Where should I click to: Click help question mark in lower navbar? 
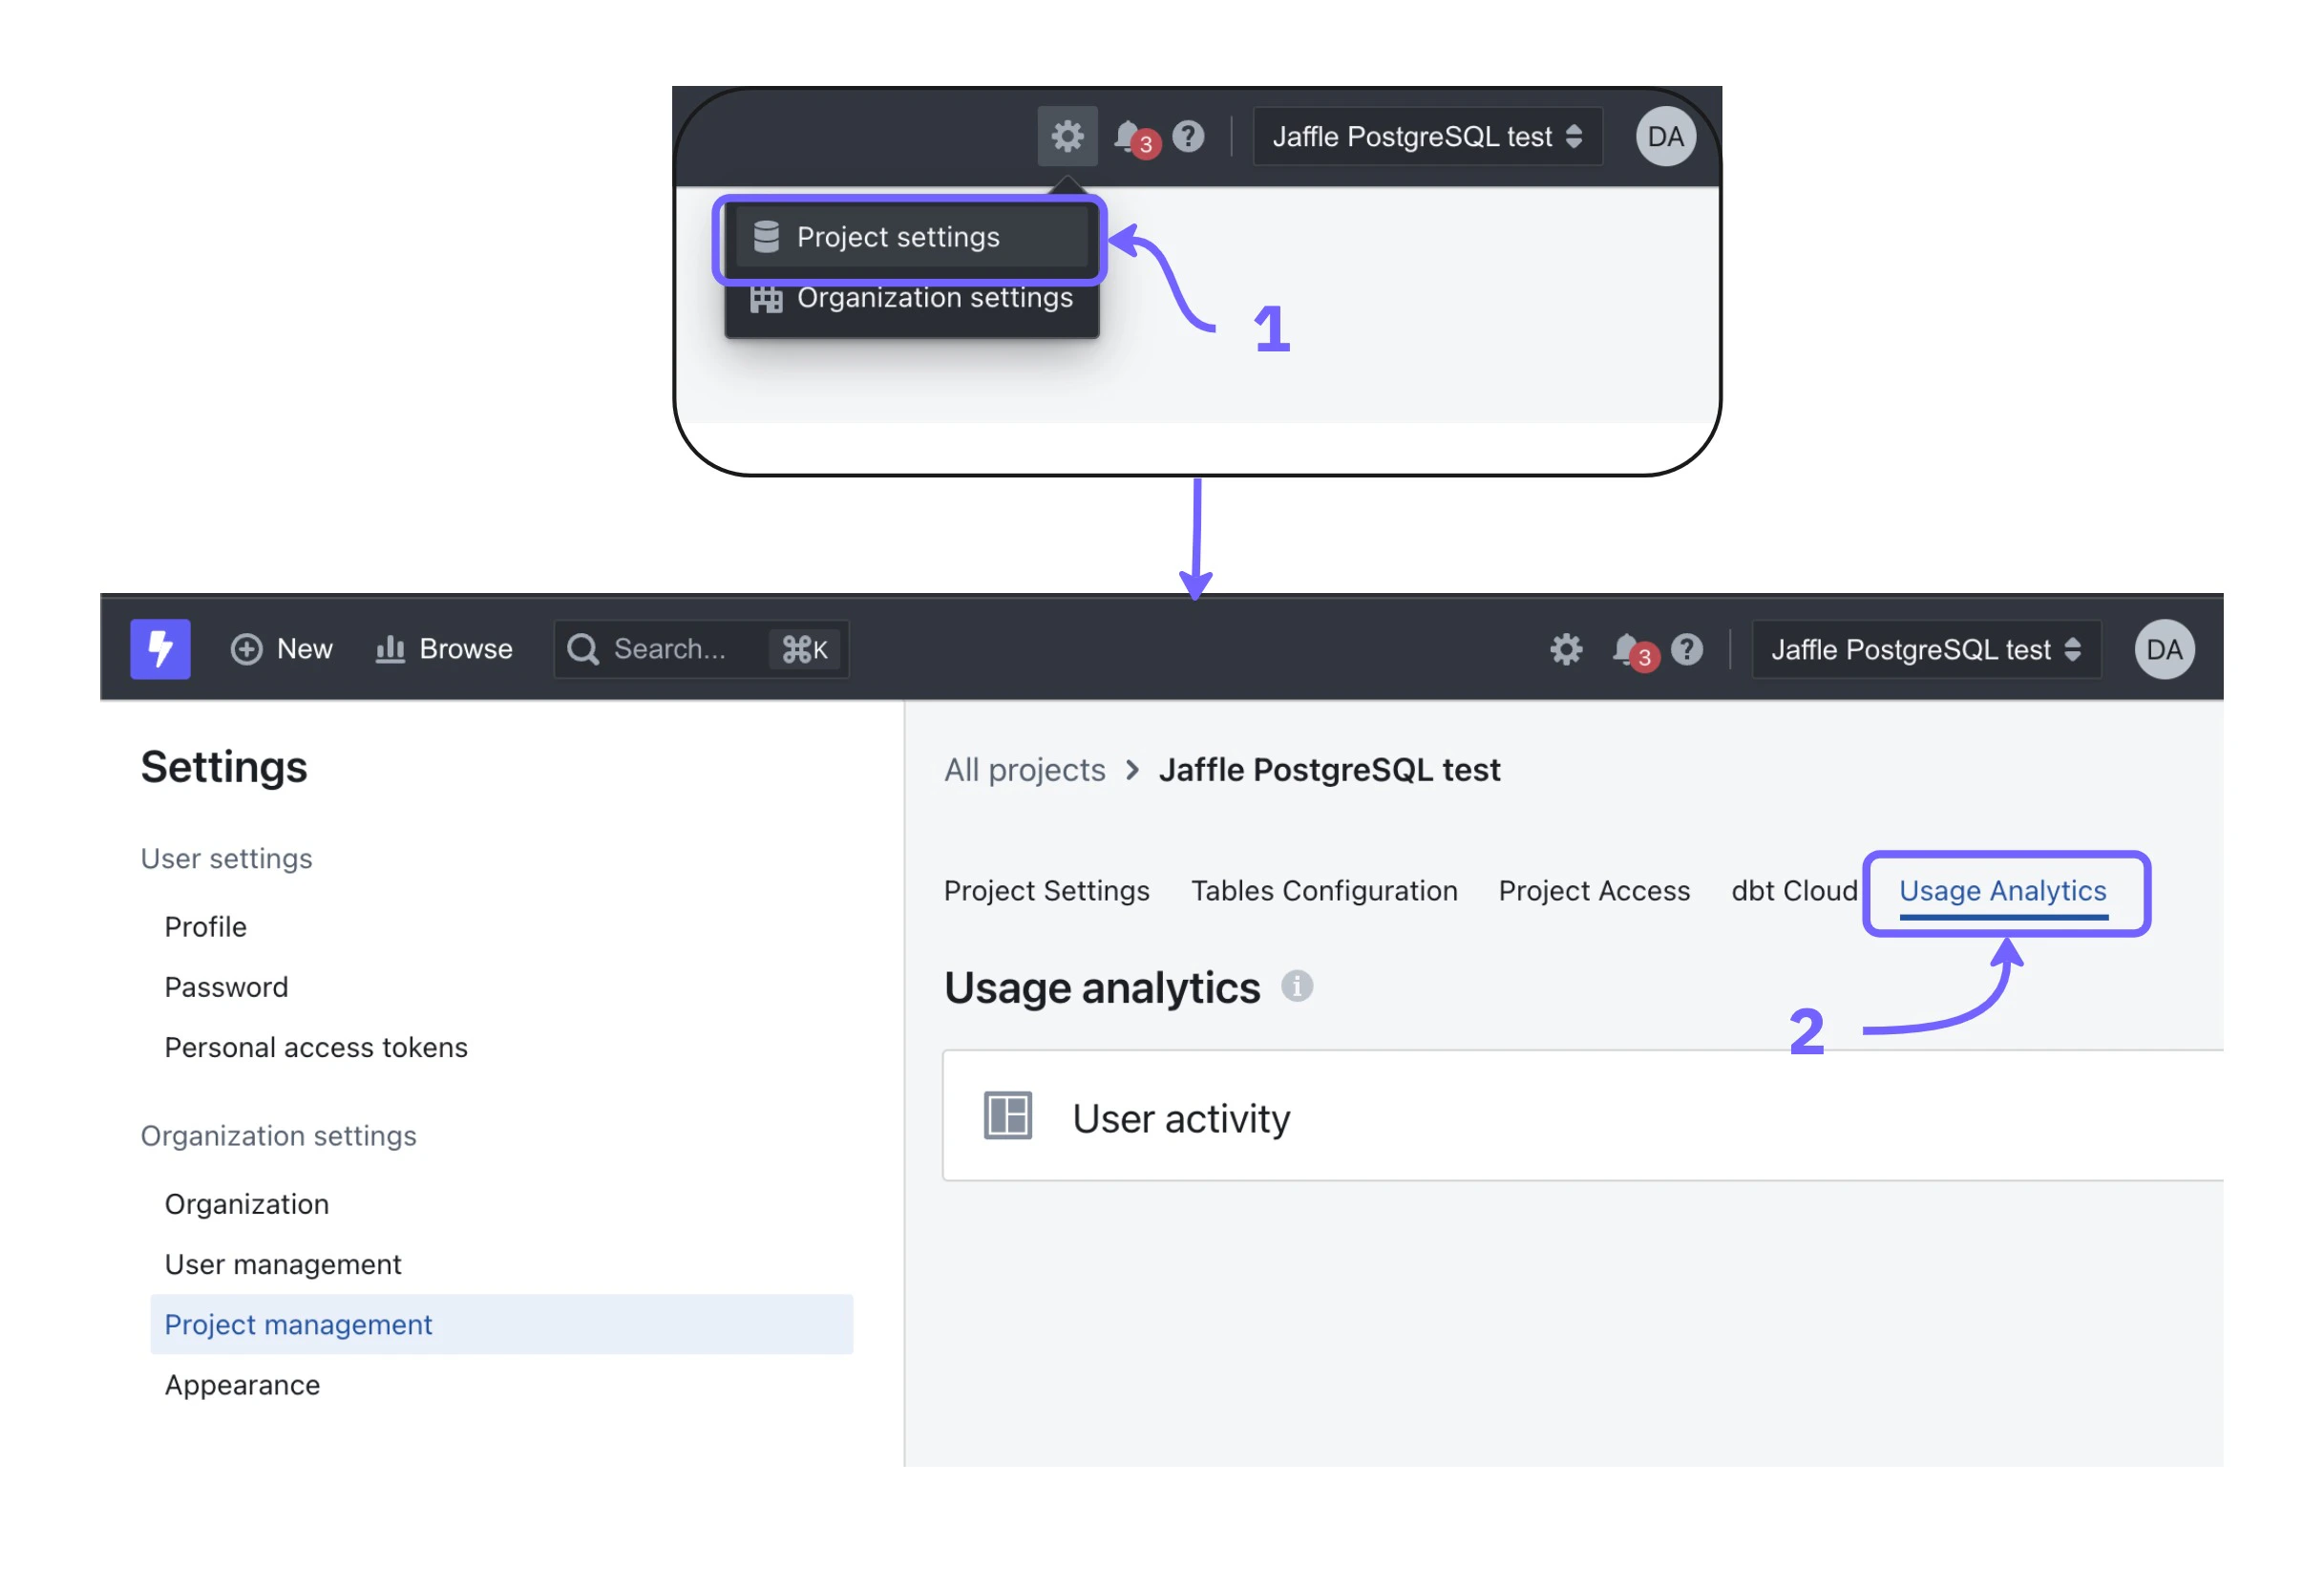point(1687,649)
